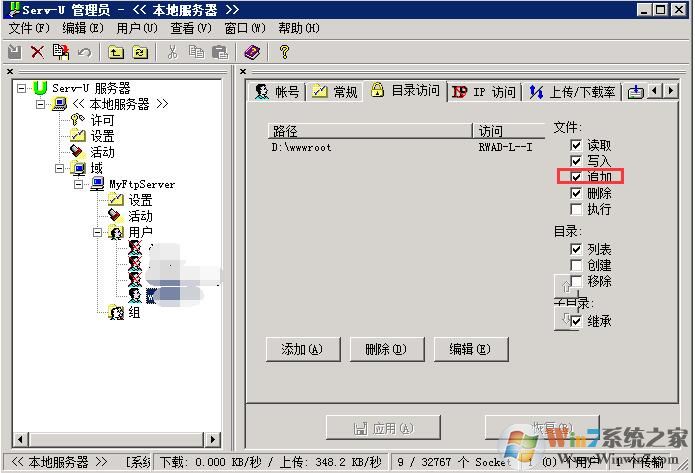Collapse the MyFtpServer tree node

pyautogui.click(x=78, y=184)
